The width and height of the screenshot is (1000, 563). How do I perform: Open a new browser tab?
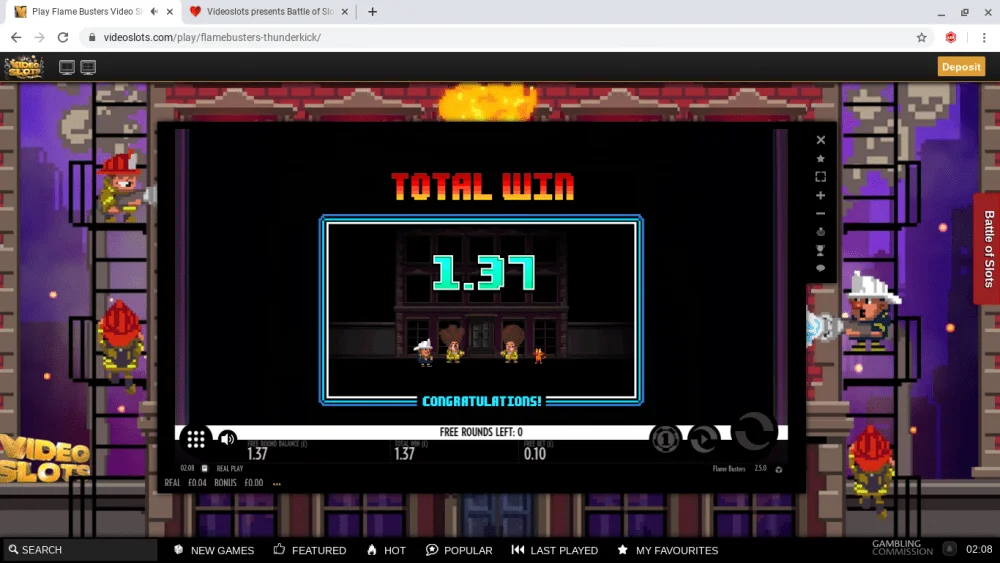(372, 11)
